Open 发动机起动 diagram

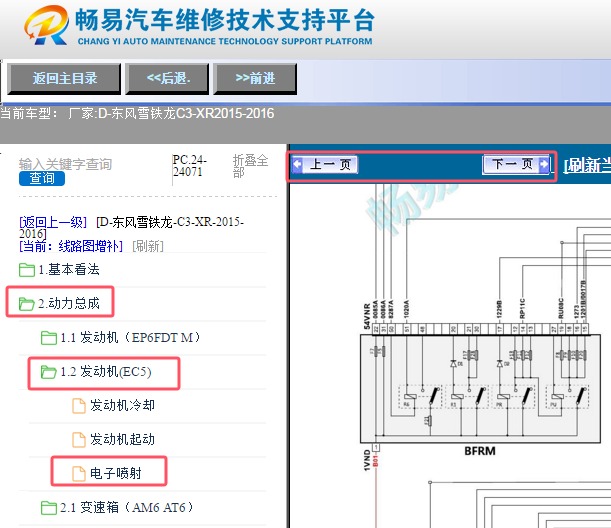122,440
